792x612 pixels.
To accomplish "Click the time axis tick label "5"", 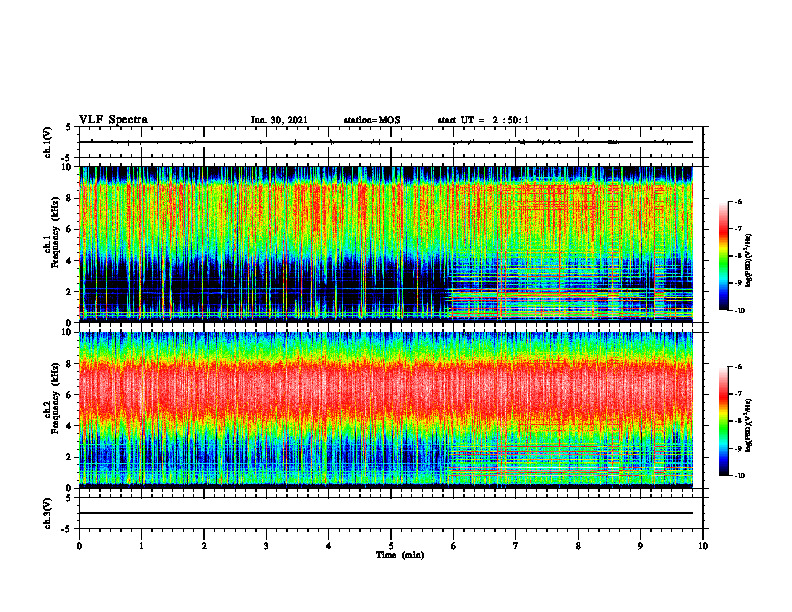I will [x=391, y=546].
